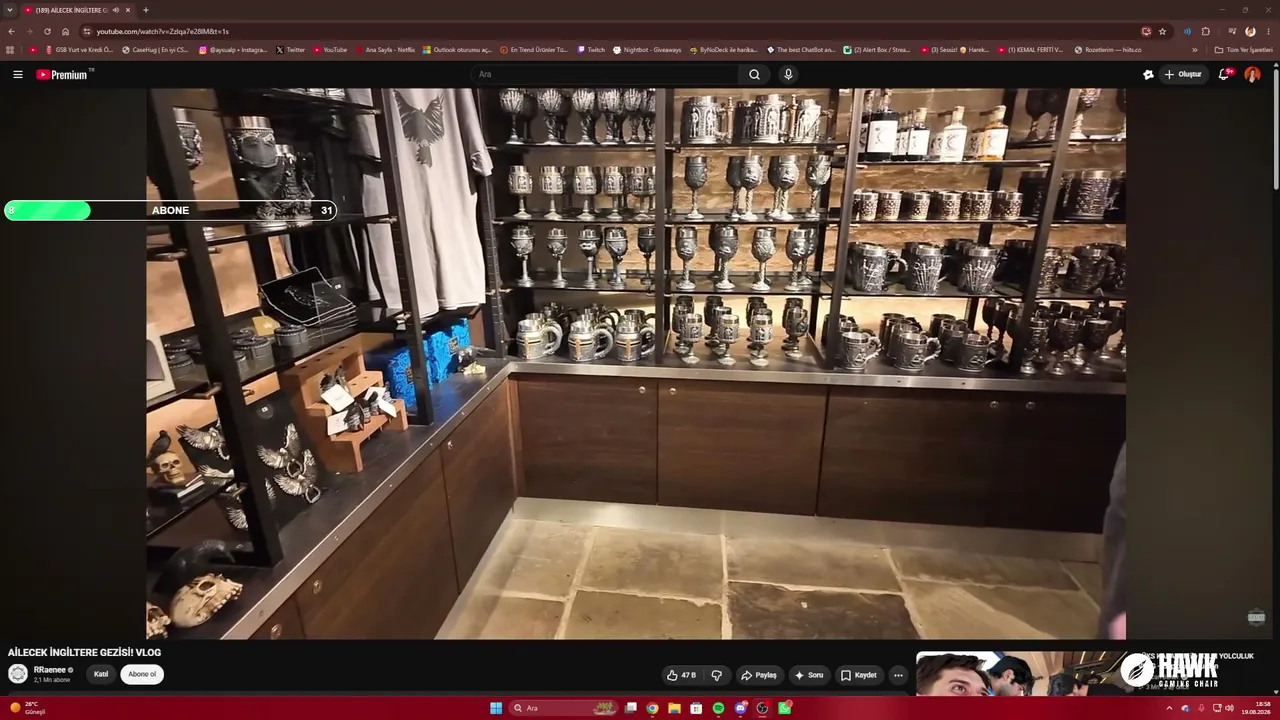
Task: Click the Soru ask button
Action: pos(809,675)
